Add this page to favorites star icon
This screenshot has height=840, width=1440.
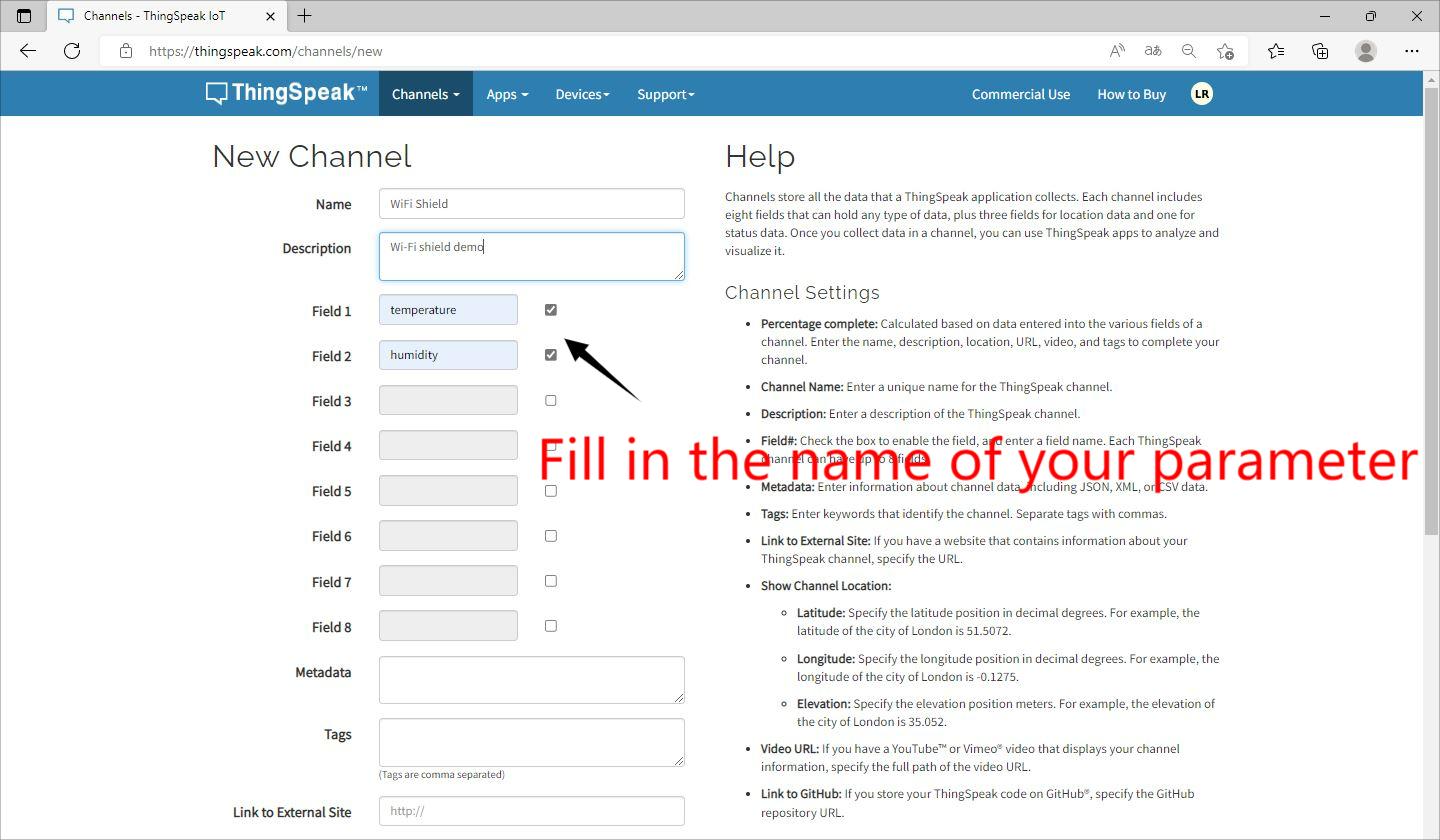click(x=1225, y=51)
